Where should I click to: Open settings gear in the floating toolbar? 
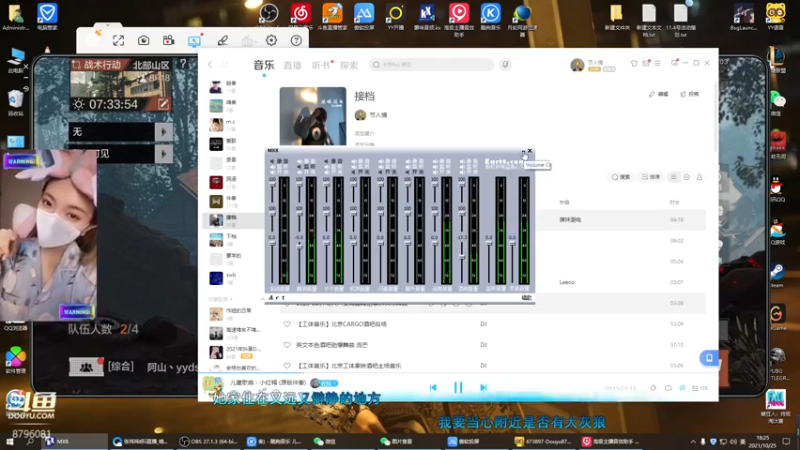tap(271, 40)
